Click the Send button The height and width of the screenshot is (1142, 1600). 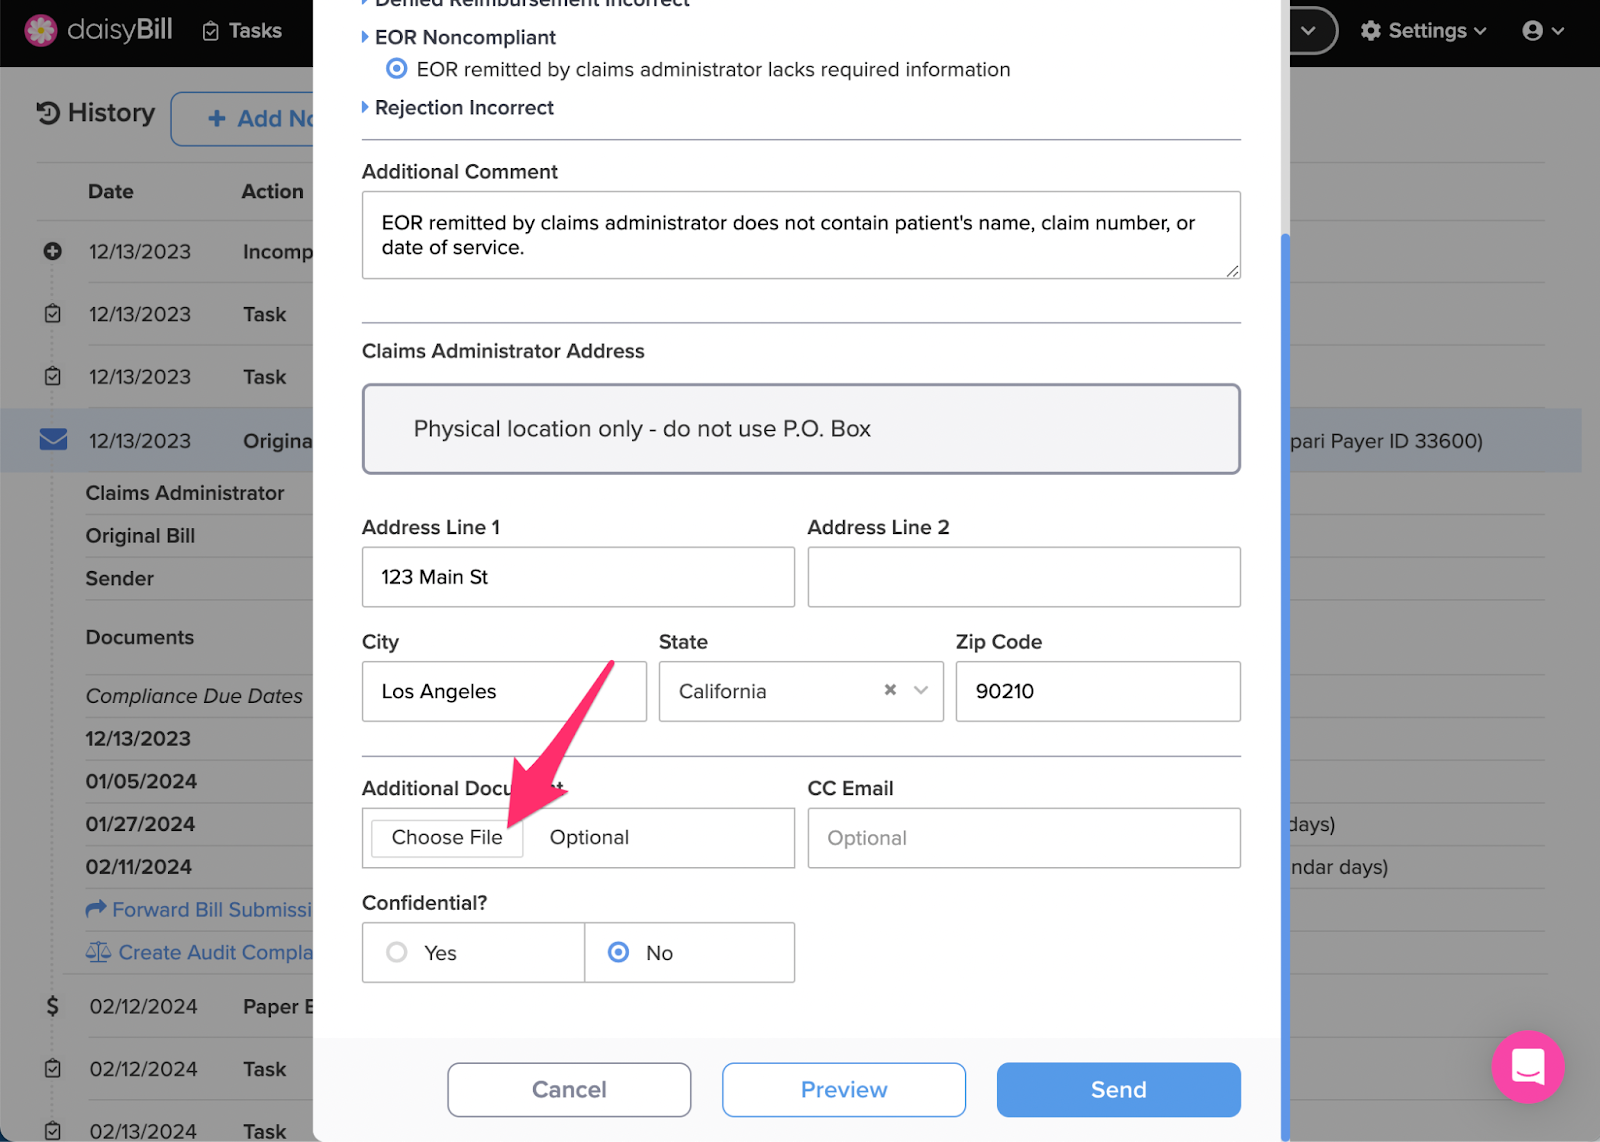[x=1118, y=1089]
